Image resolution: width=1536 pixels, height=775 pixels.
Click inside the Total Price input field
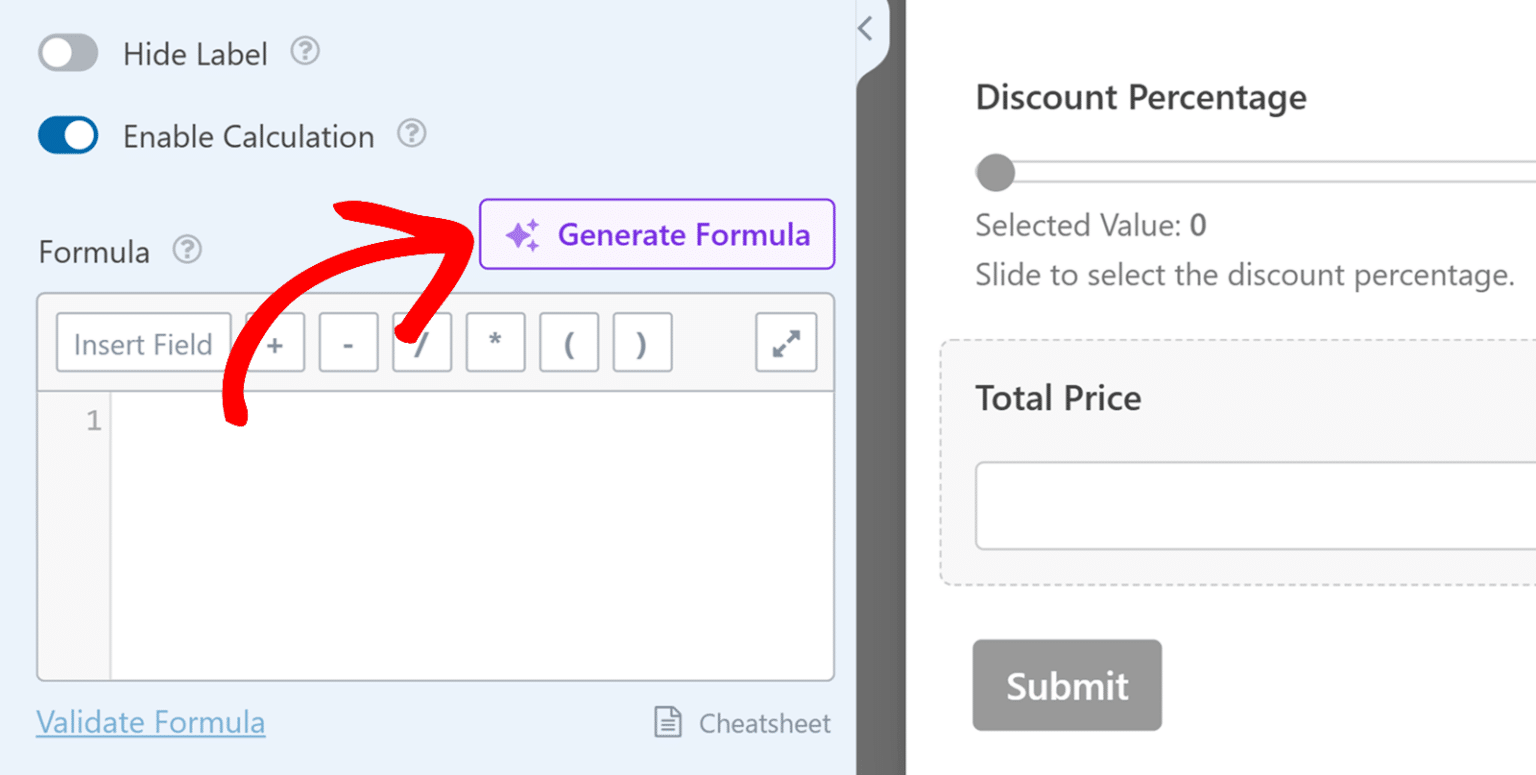(1250, 504)
